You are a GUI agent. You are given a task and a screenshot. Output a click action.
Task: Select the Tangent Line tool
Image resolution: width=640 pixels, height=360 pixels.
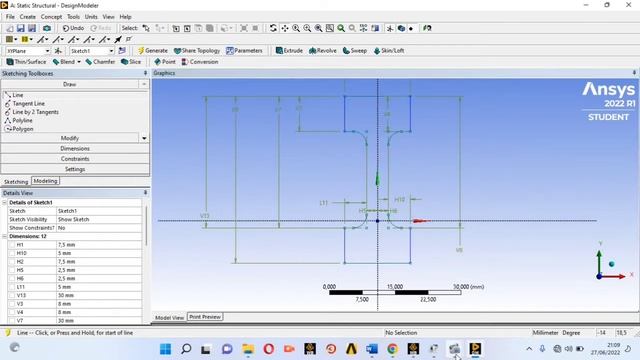(x=24, y=104)
